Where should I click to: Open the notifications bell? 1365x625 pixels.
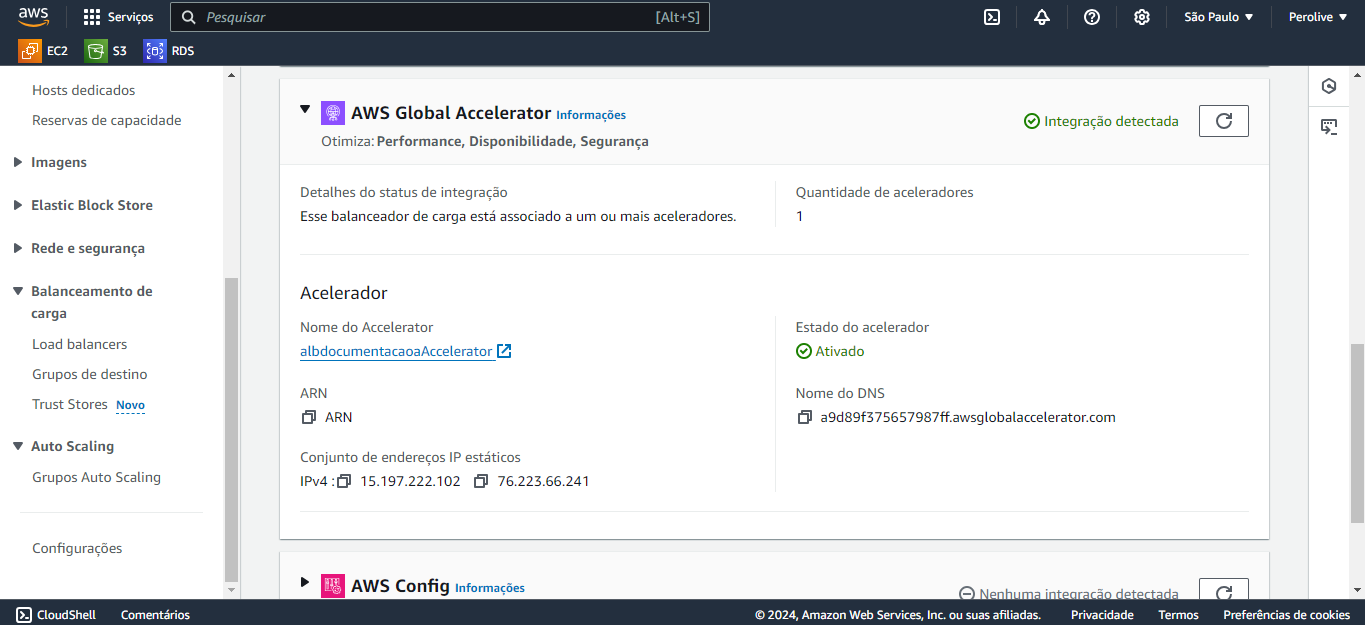1042,17
